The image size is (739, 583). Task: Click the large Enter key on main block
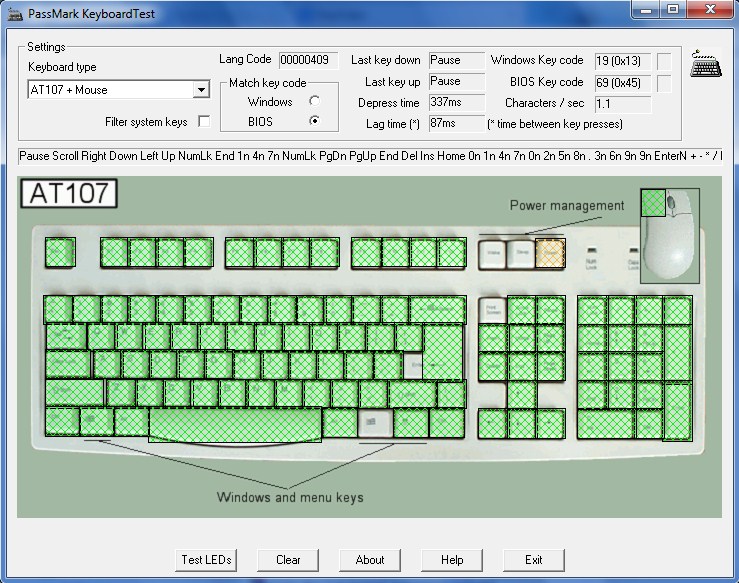click(x=443, y=352)
